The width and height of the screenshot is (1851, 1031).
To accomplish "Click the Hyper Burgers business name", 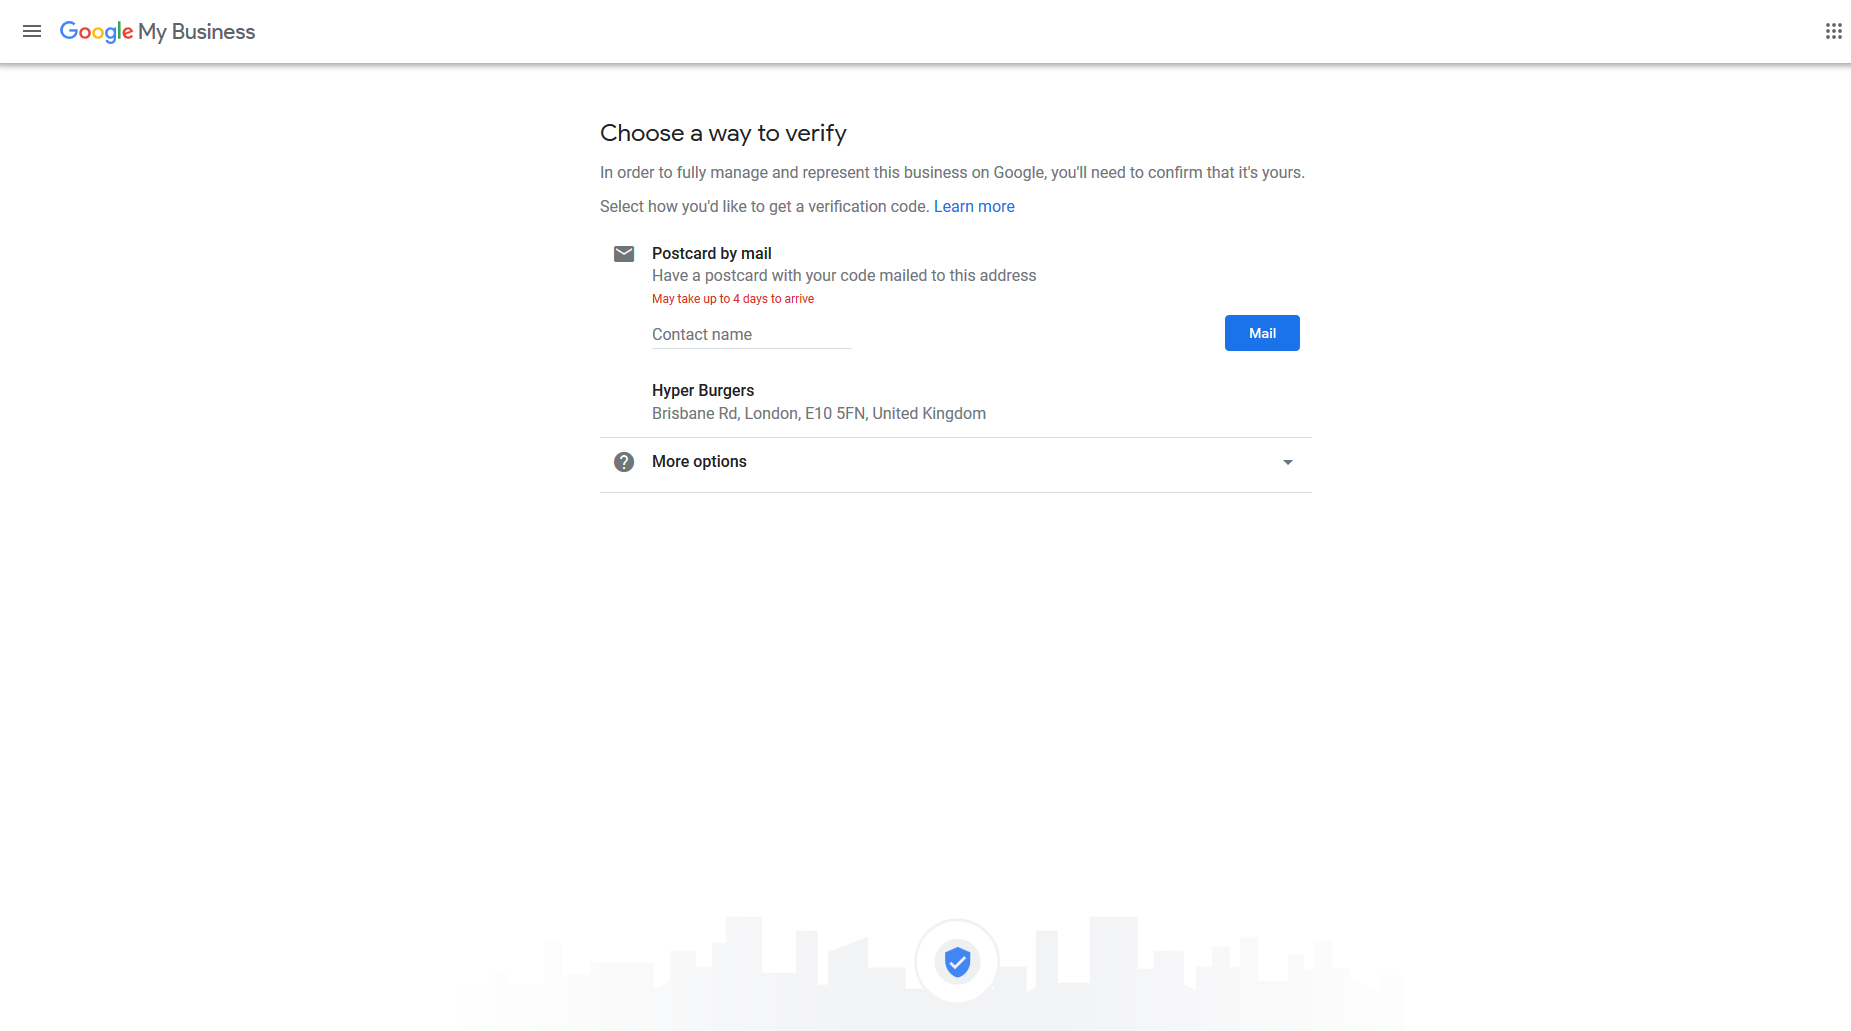I will (x=703, y=391).
